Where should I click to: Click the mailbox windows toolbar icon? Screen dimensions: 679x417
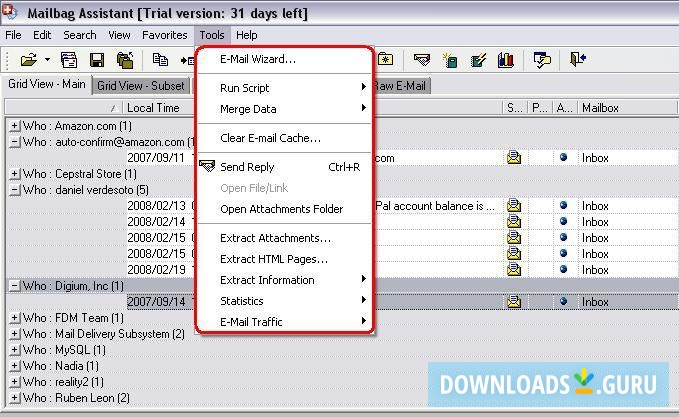pos(69,60)
